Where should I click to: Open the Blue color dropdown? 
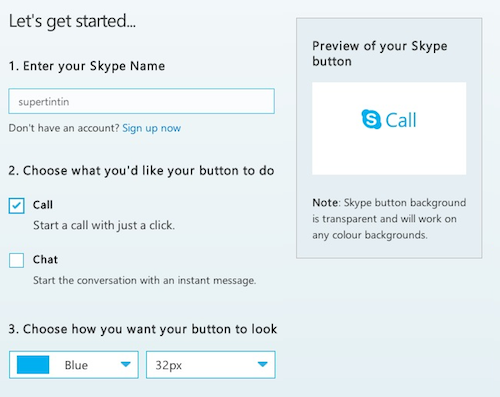pos(74,365)
